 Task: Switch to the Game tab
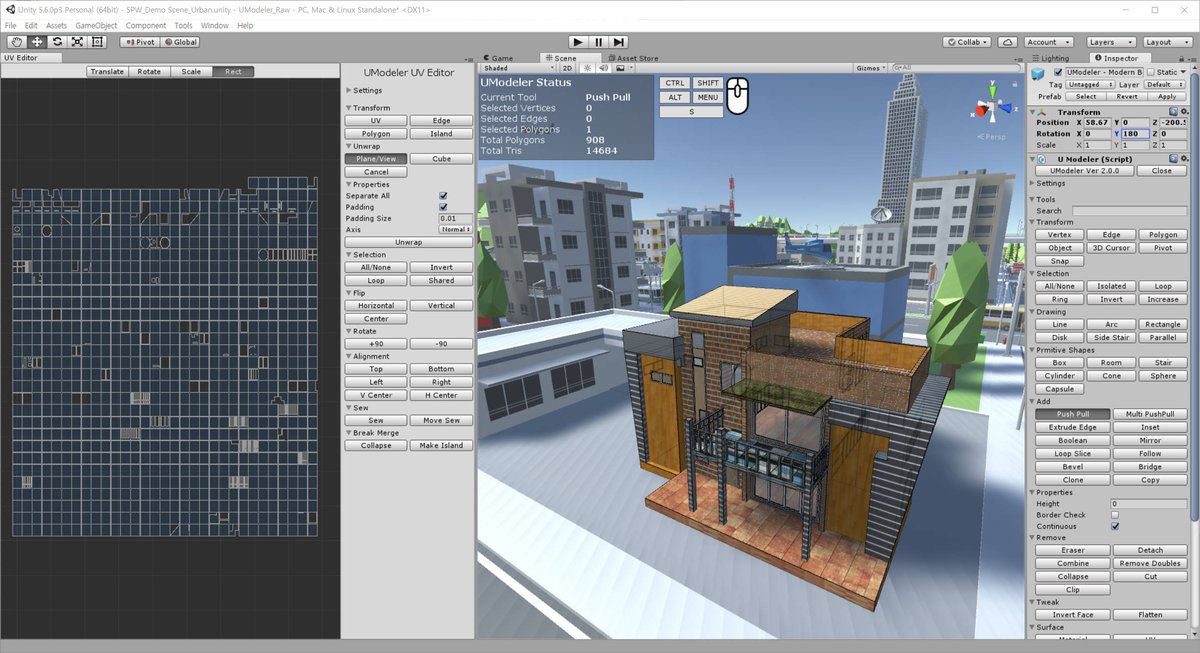(498, 59)
